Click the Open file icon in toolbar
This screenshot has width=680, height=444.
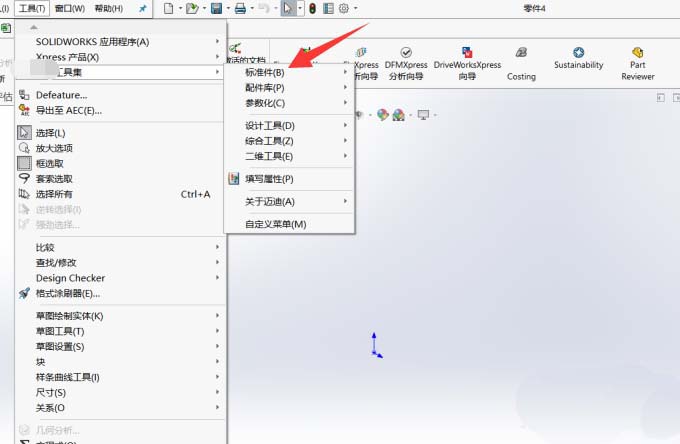192,8
